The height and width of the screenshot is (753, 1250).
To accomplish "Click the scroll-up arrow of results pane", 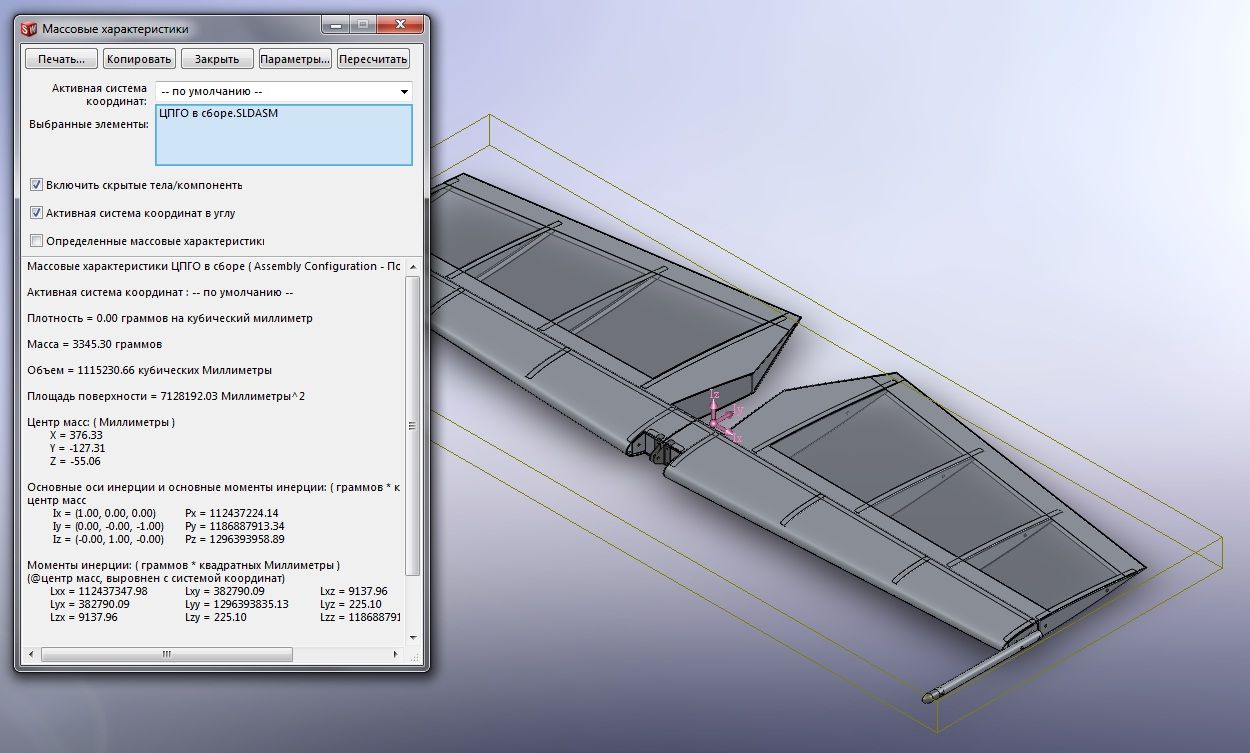I will click(412, 265).
